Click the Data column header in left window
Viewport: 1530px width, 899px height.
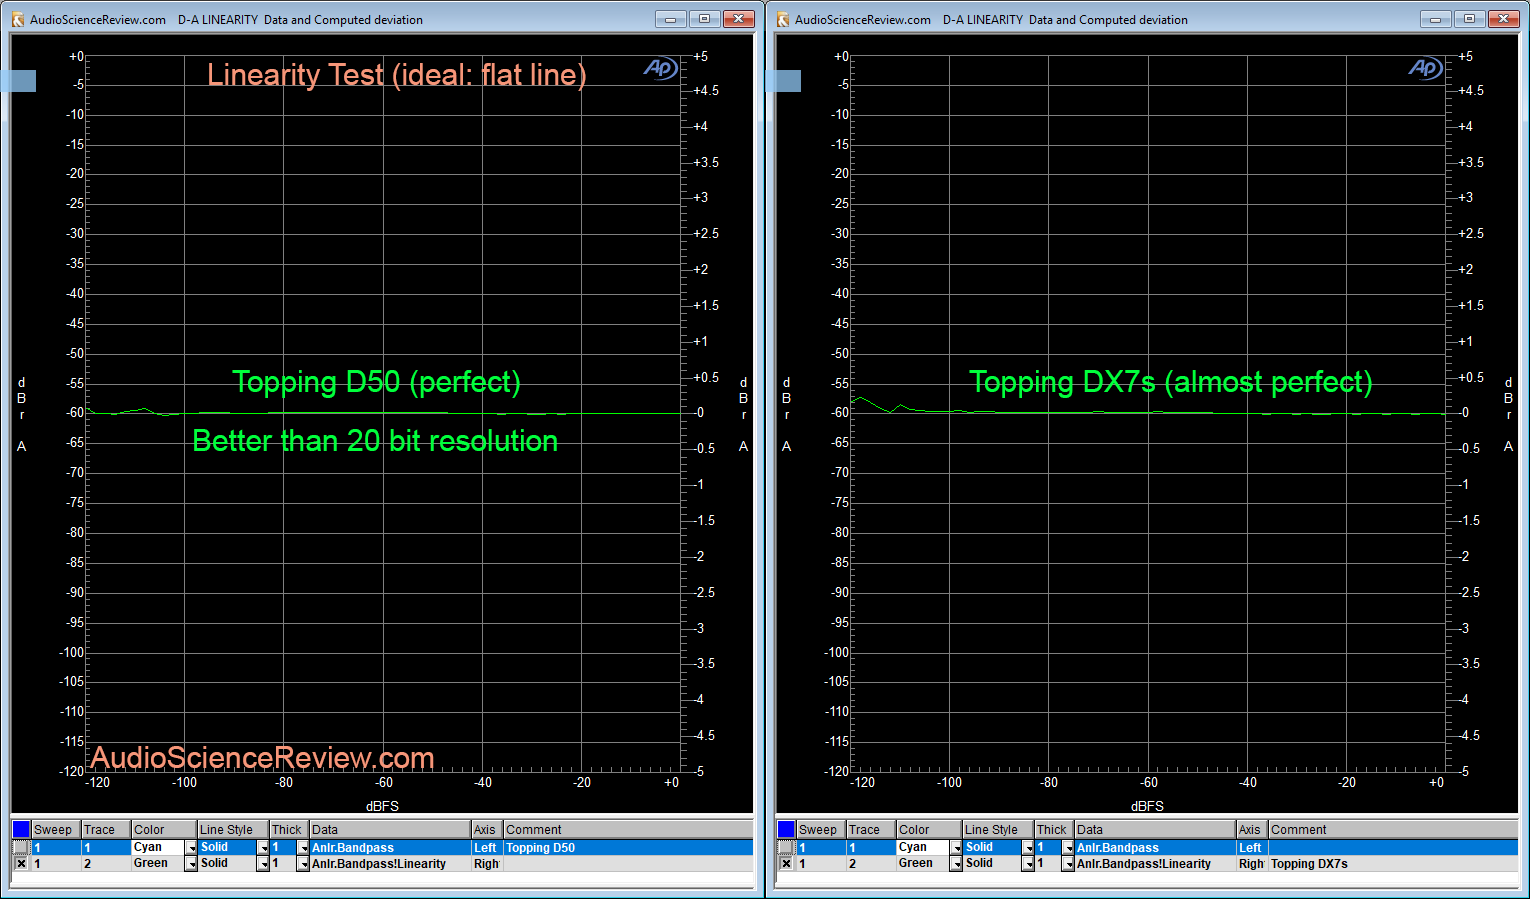(x=390, y=829)
